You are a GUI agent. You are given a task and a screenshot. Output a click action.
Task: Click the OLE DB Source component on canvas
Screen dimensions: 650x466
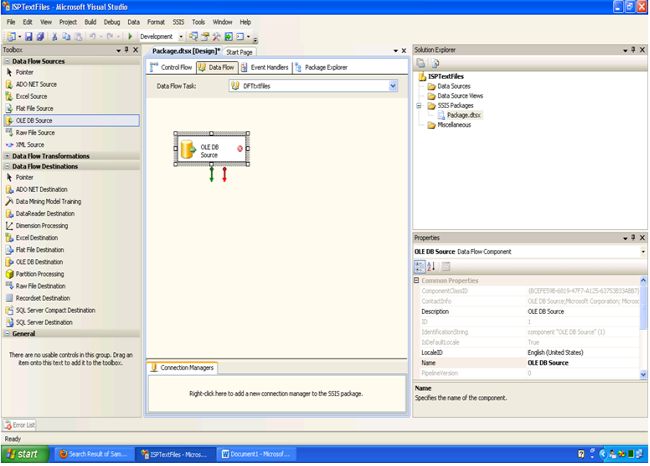[211, 149]
